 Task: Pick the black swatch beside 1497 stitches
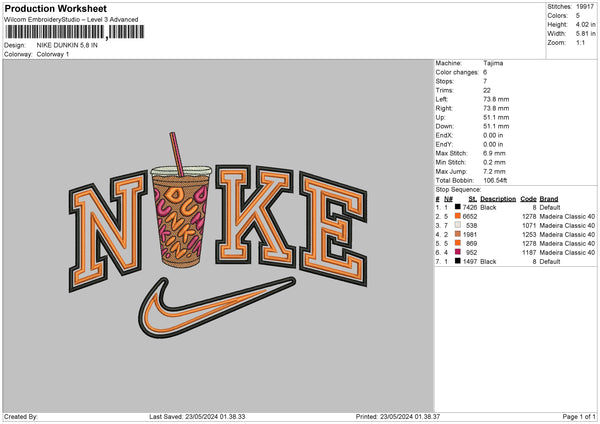pyautogui.click(x=458, y=261)
